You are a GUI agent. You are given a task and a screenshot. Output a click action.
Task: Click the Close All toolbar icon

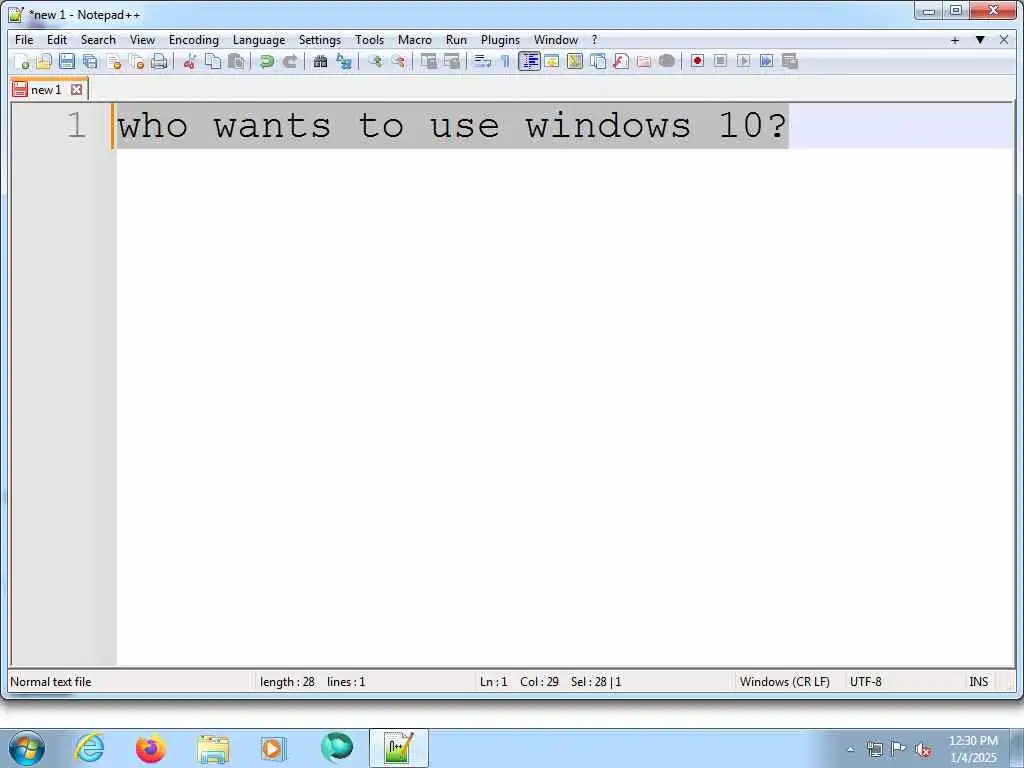pyautogui.click(x=136, y=61)
